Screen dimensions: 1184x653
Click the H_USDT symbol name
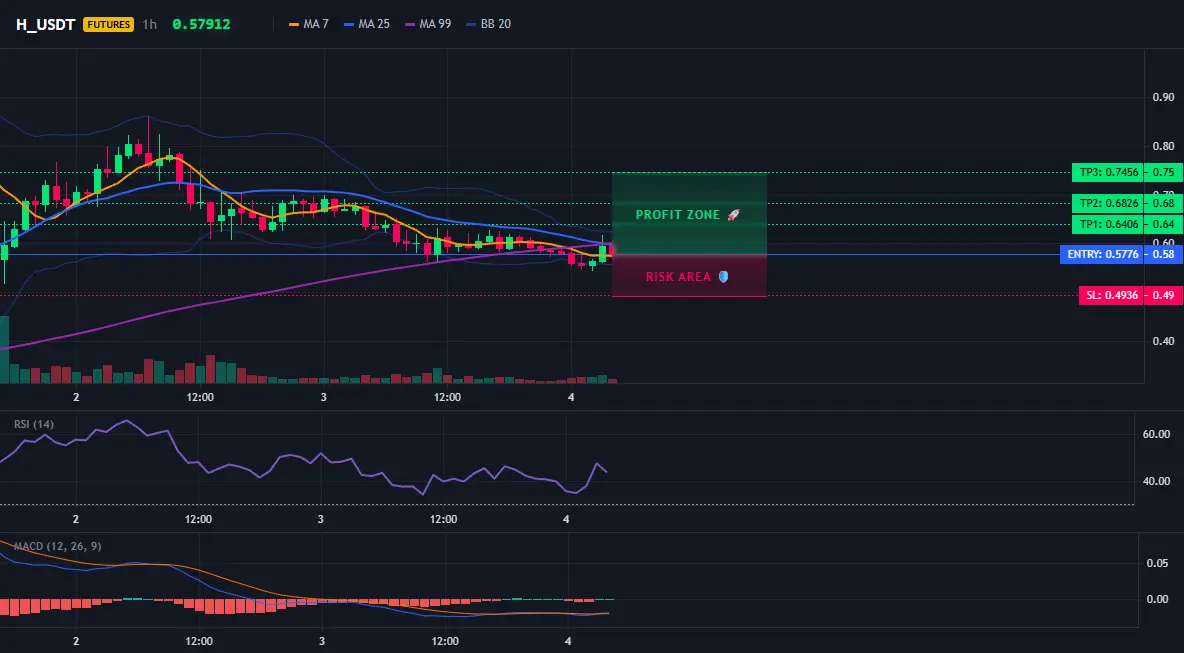45,24
